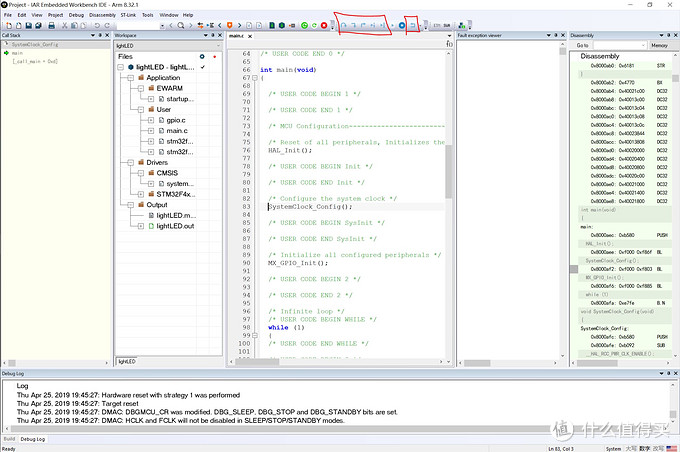Open the Memory zone dropdown in Disassembly
680x452 pixels.
tap(659, 45)
